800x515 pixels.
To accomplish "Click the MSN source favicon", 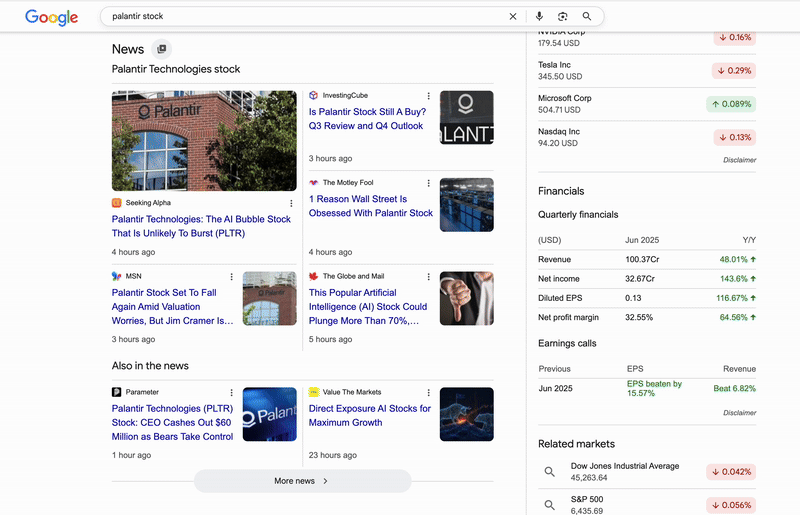I will click(116, 276).
